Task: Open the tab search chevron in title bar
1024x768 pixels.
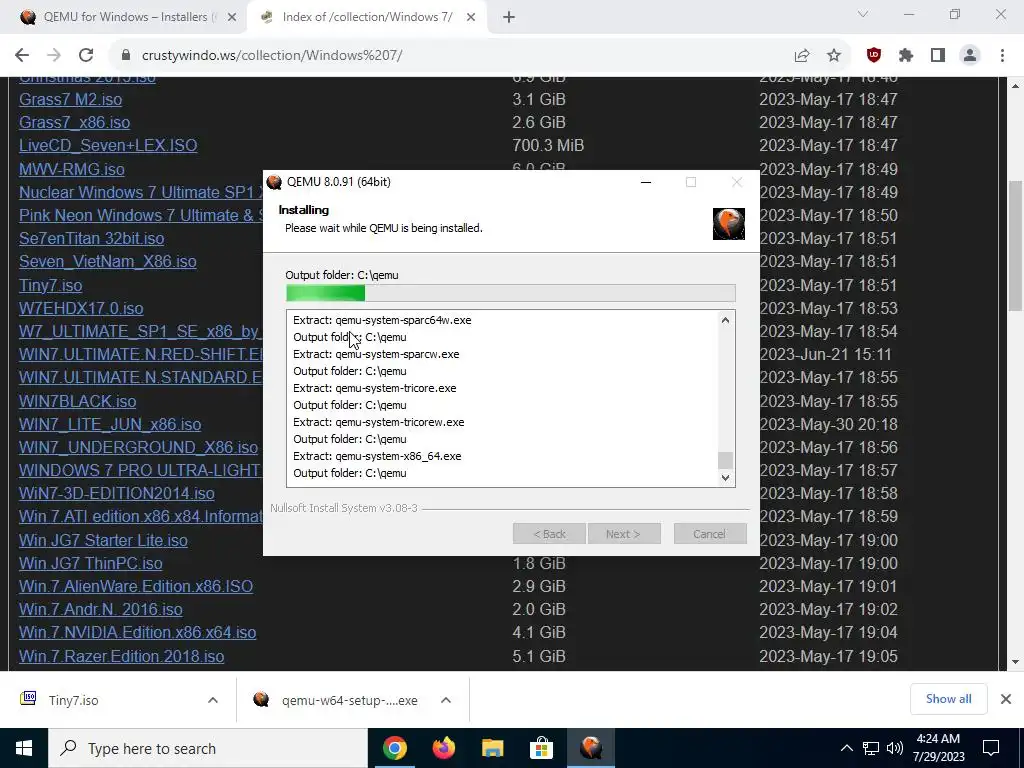Action: (x=863, y=14)
